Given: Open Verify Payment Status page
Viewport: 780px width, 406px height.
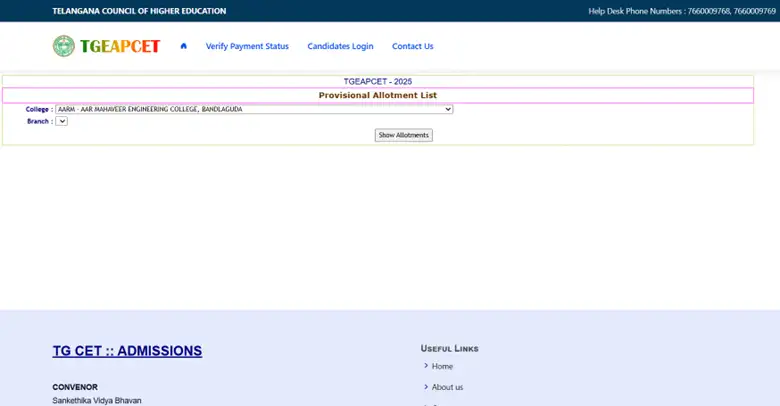Looking at the screenshot, I should (247, 46).
